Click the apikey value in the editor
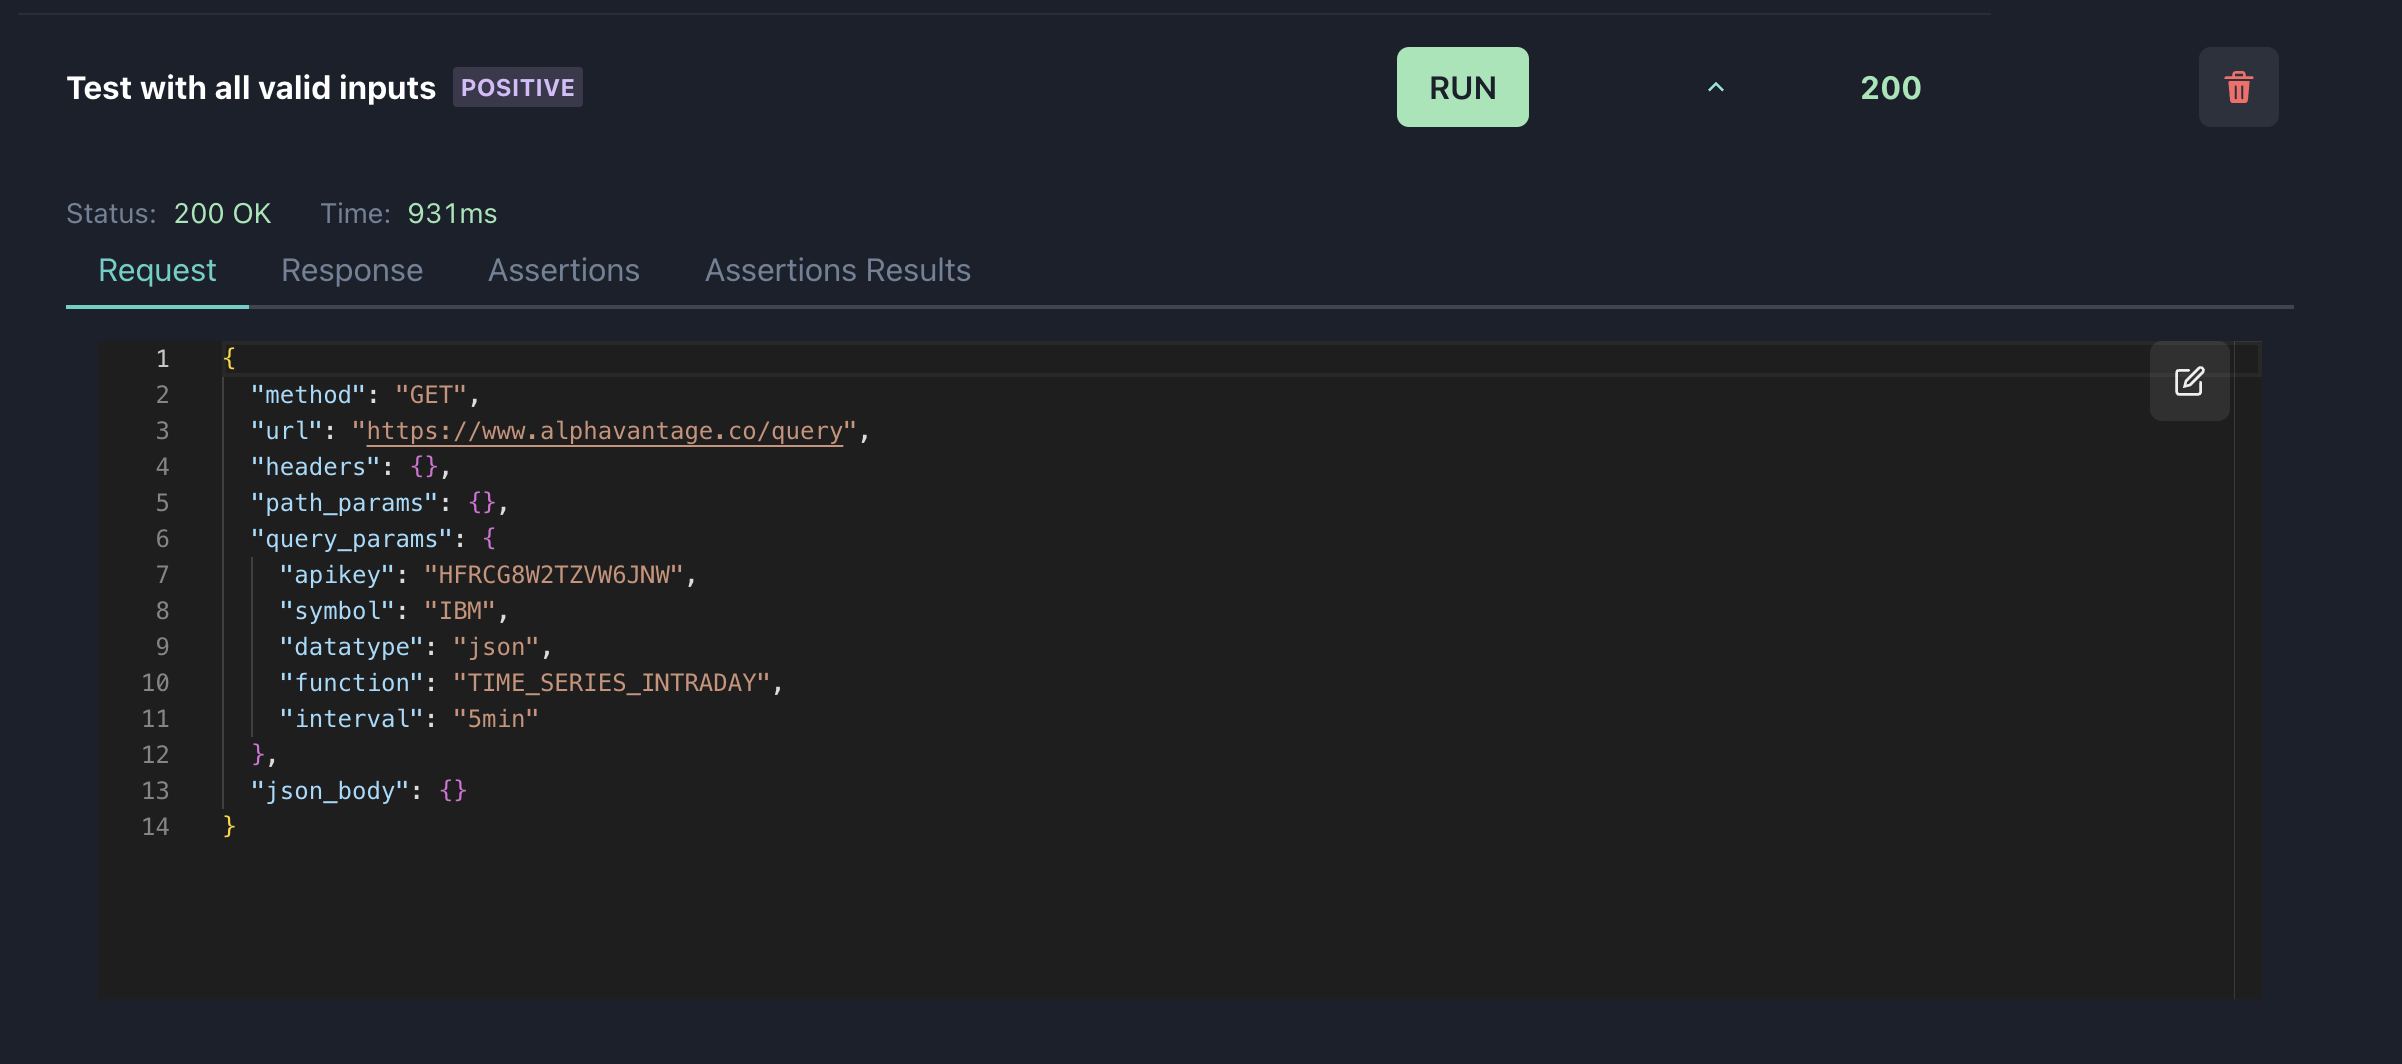The height and width of the screenshot is (1064, 2402). [x=554, y=575]
